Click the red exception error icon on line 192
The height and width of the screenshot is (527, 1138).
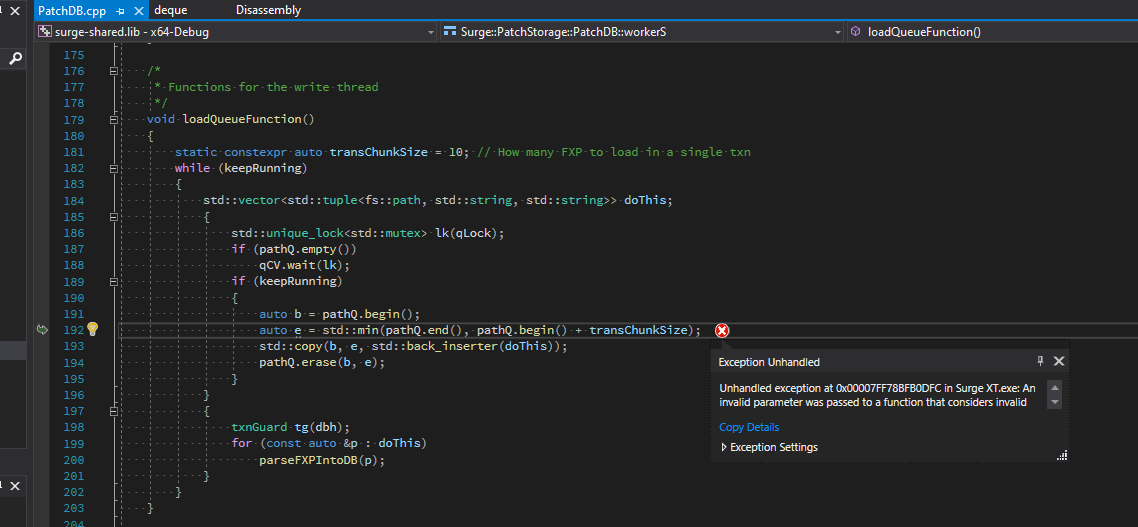pos(721,330)
